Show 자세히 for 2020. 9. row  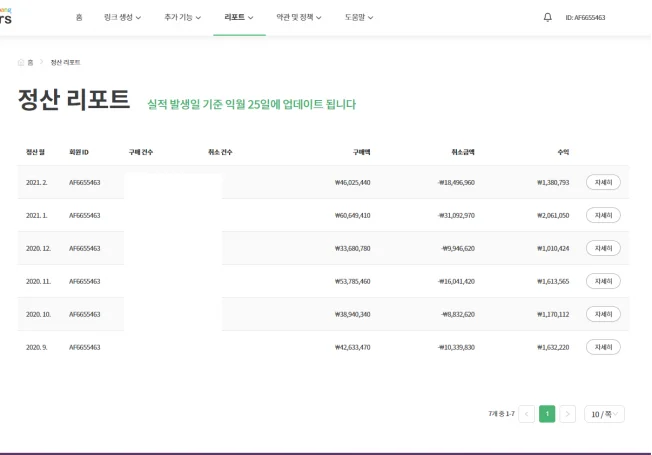(x=603, y=347)
